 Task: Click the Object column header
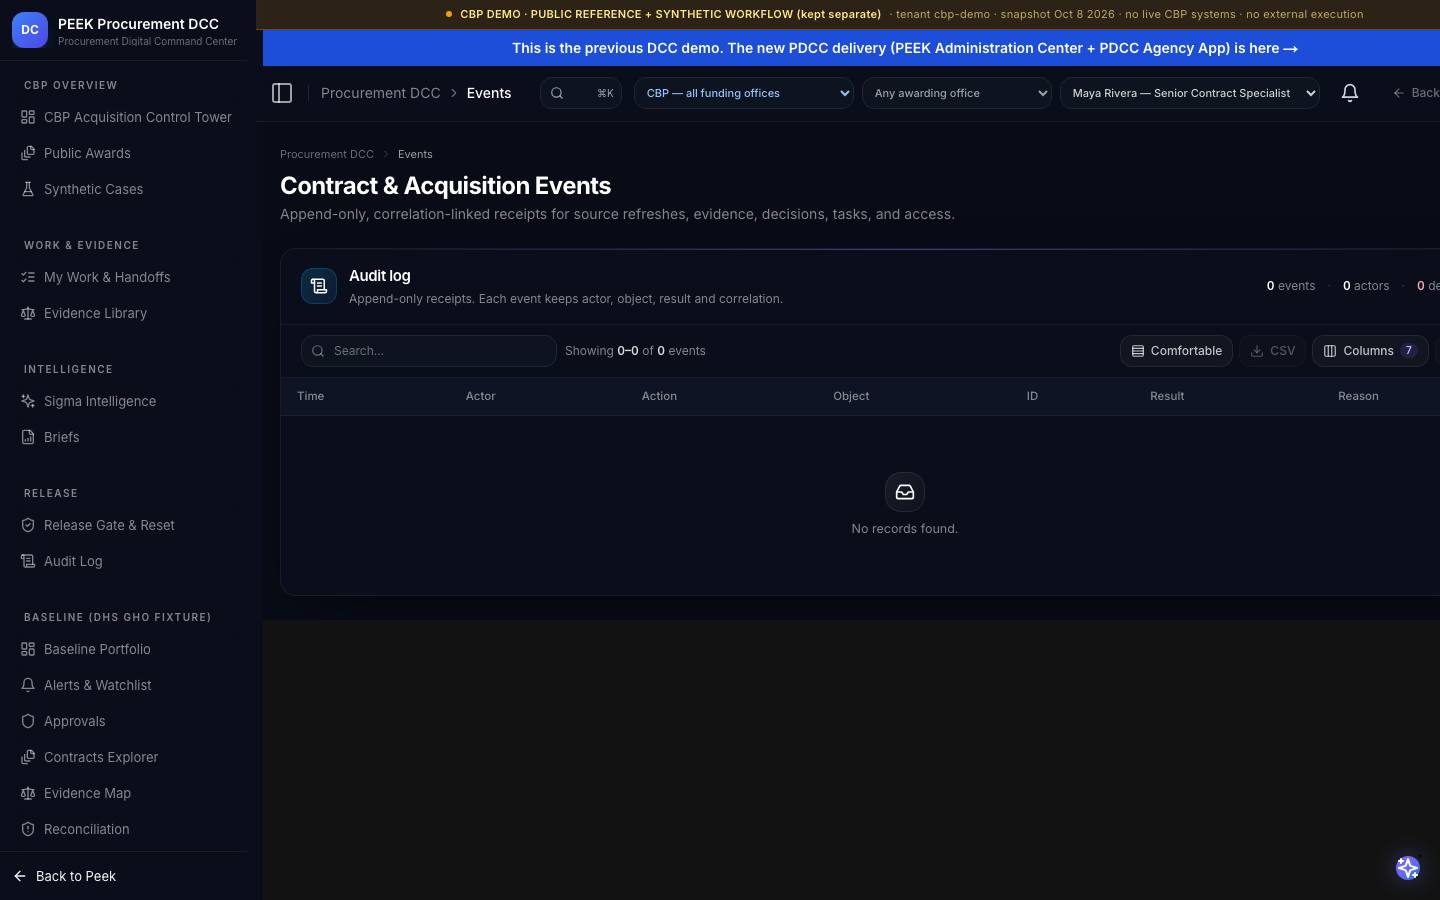point(852,396)
